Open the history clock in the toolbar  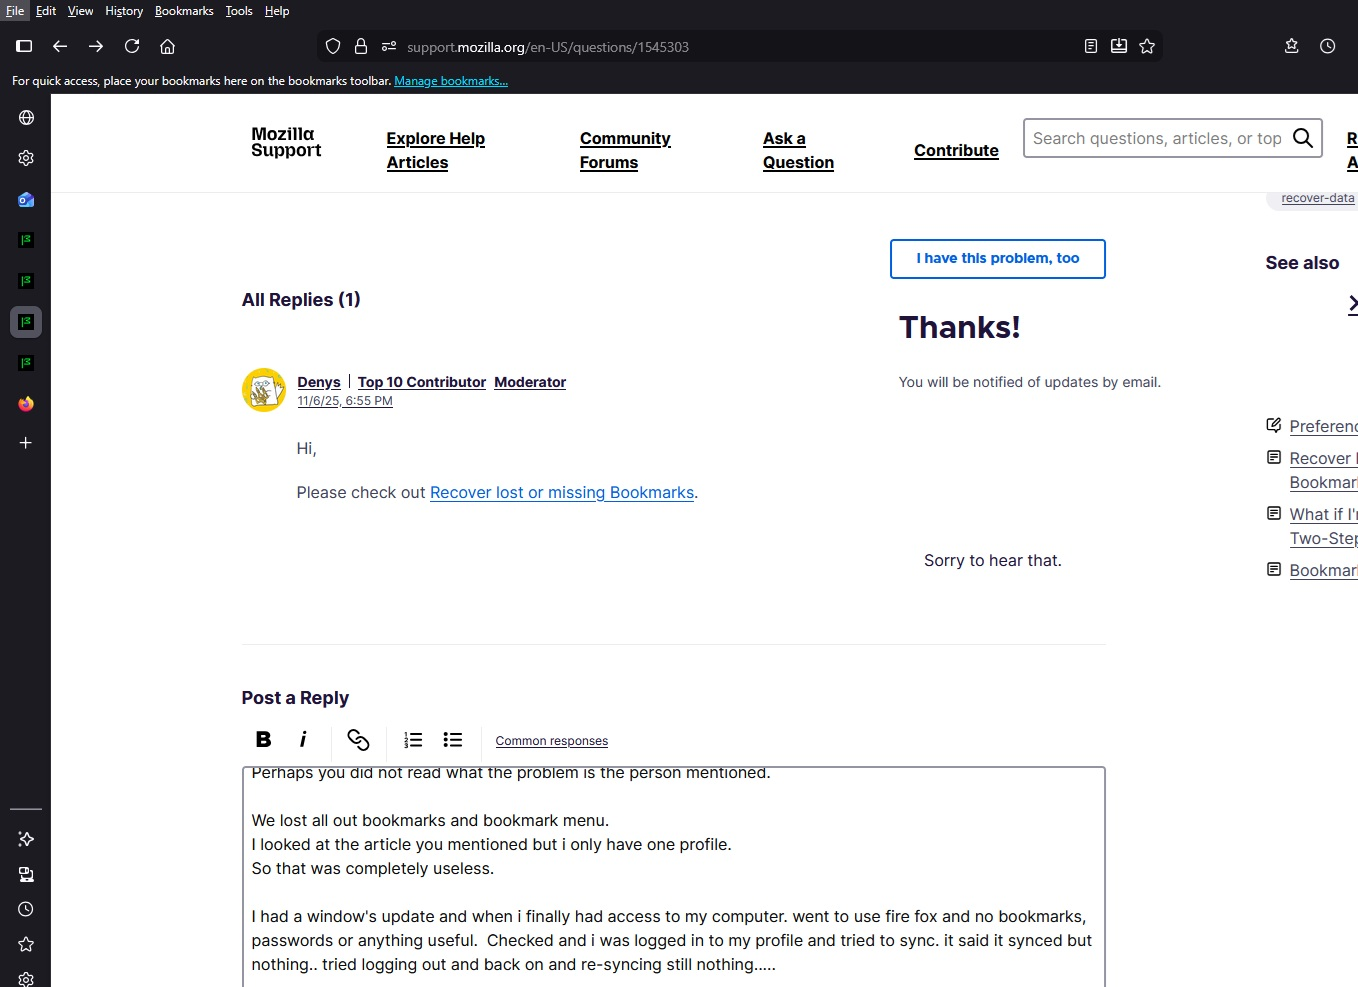(x=1328, y=46)
